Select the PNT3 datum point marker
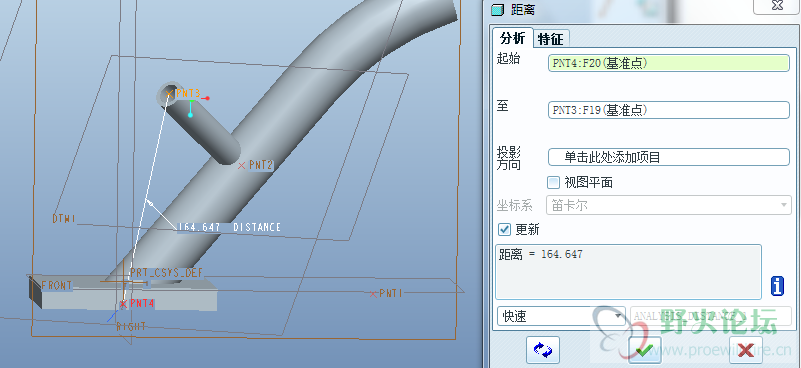 (x=169, y=94)
